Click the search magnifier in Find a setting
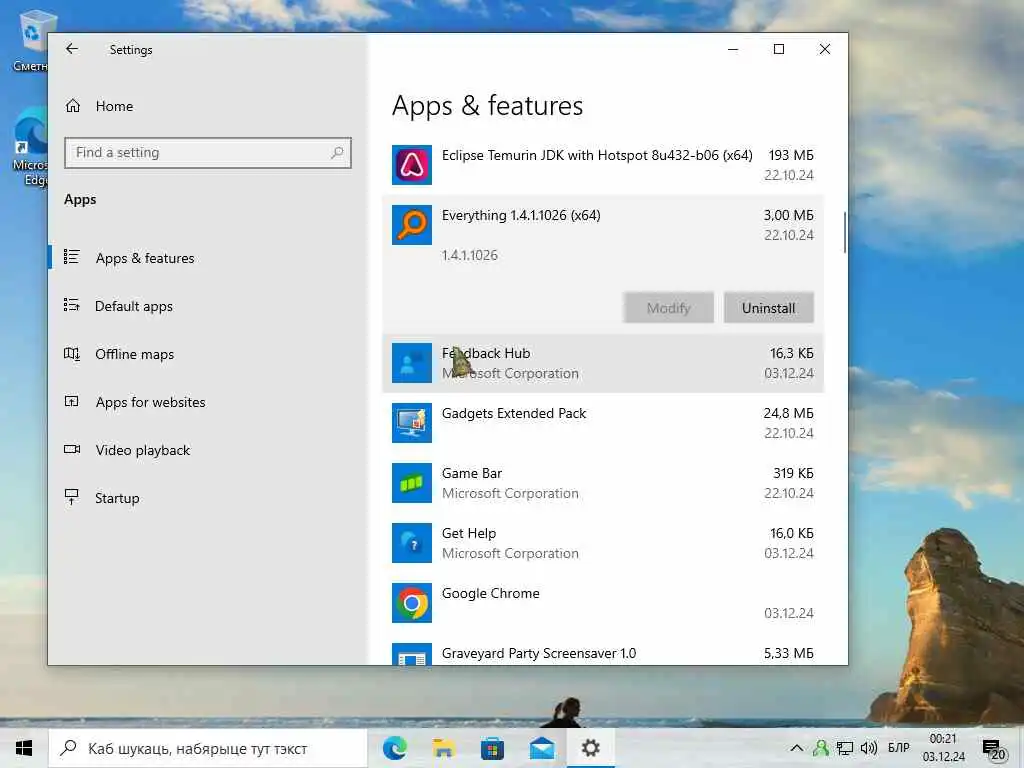 tap(337, 153)
